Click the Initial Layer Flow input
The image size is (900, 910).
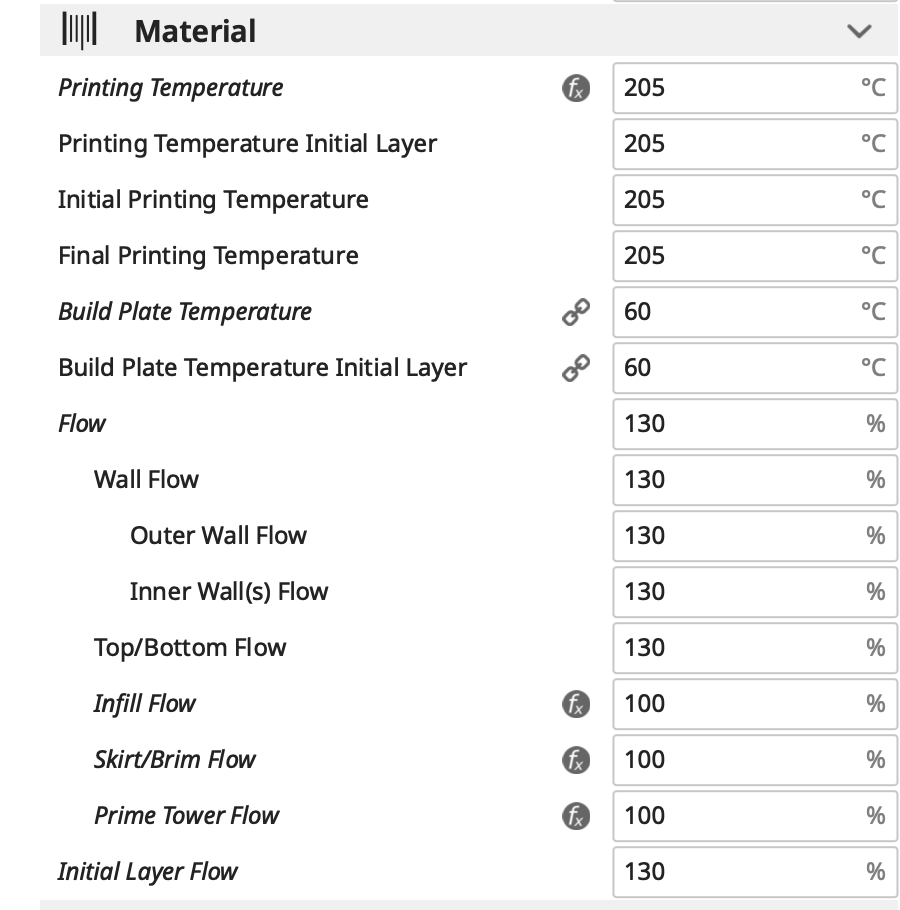pyautogui.click(x=755, y=872)
